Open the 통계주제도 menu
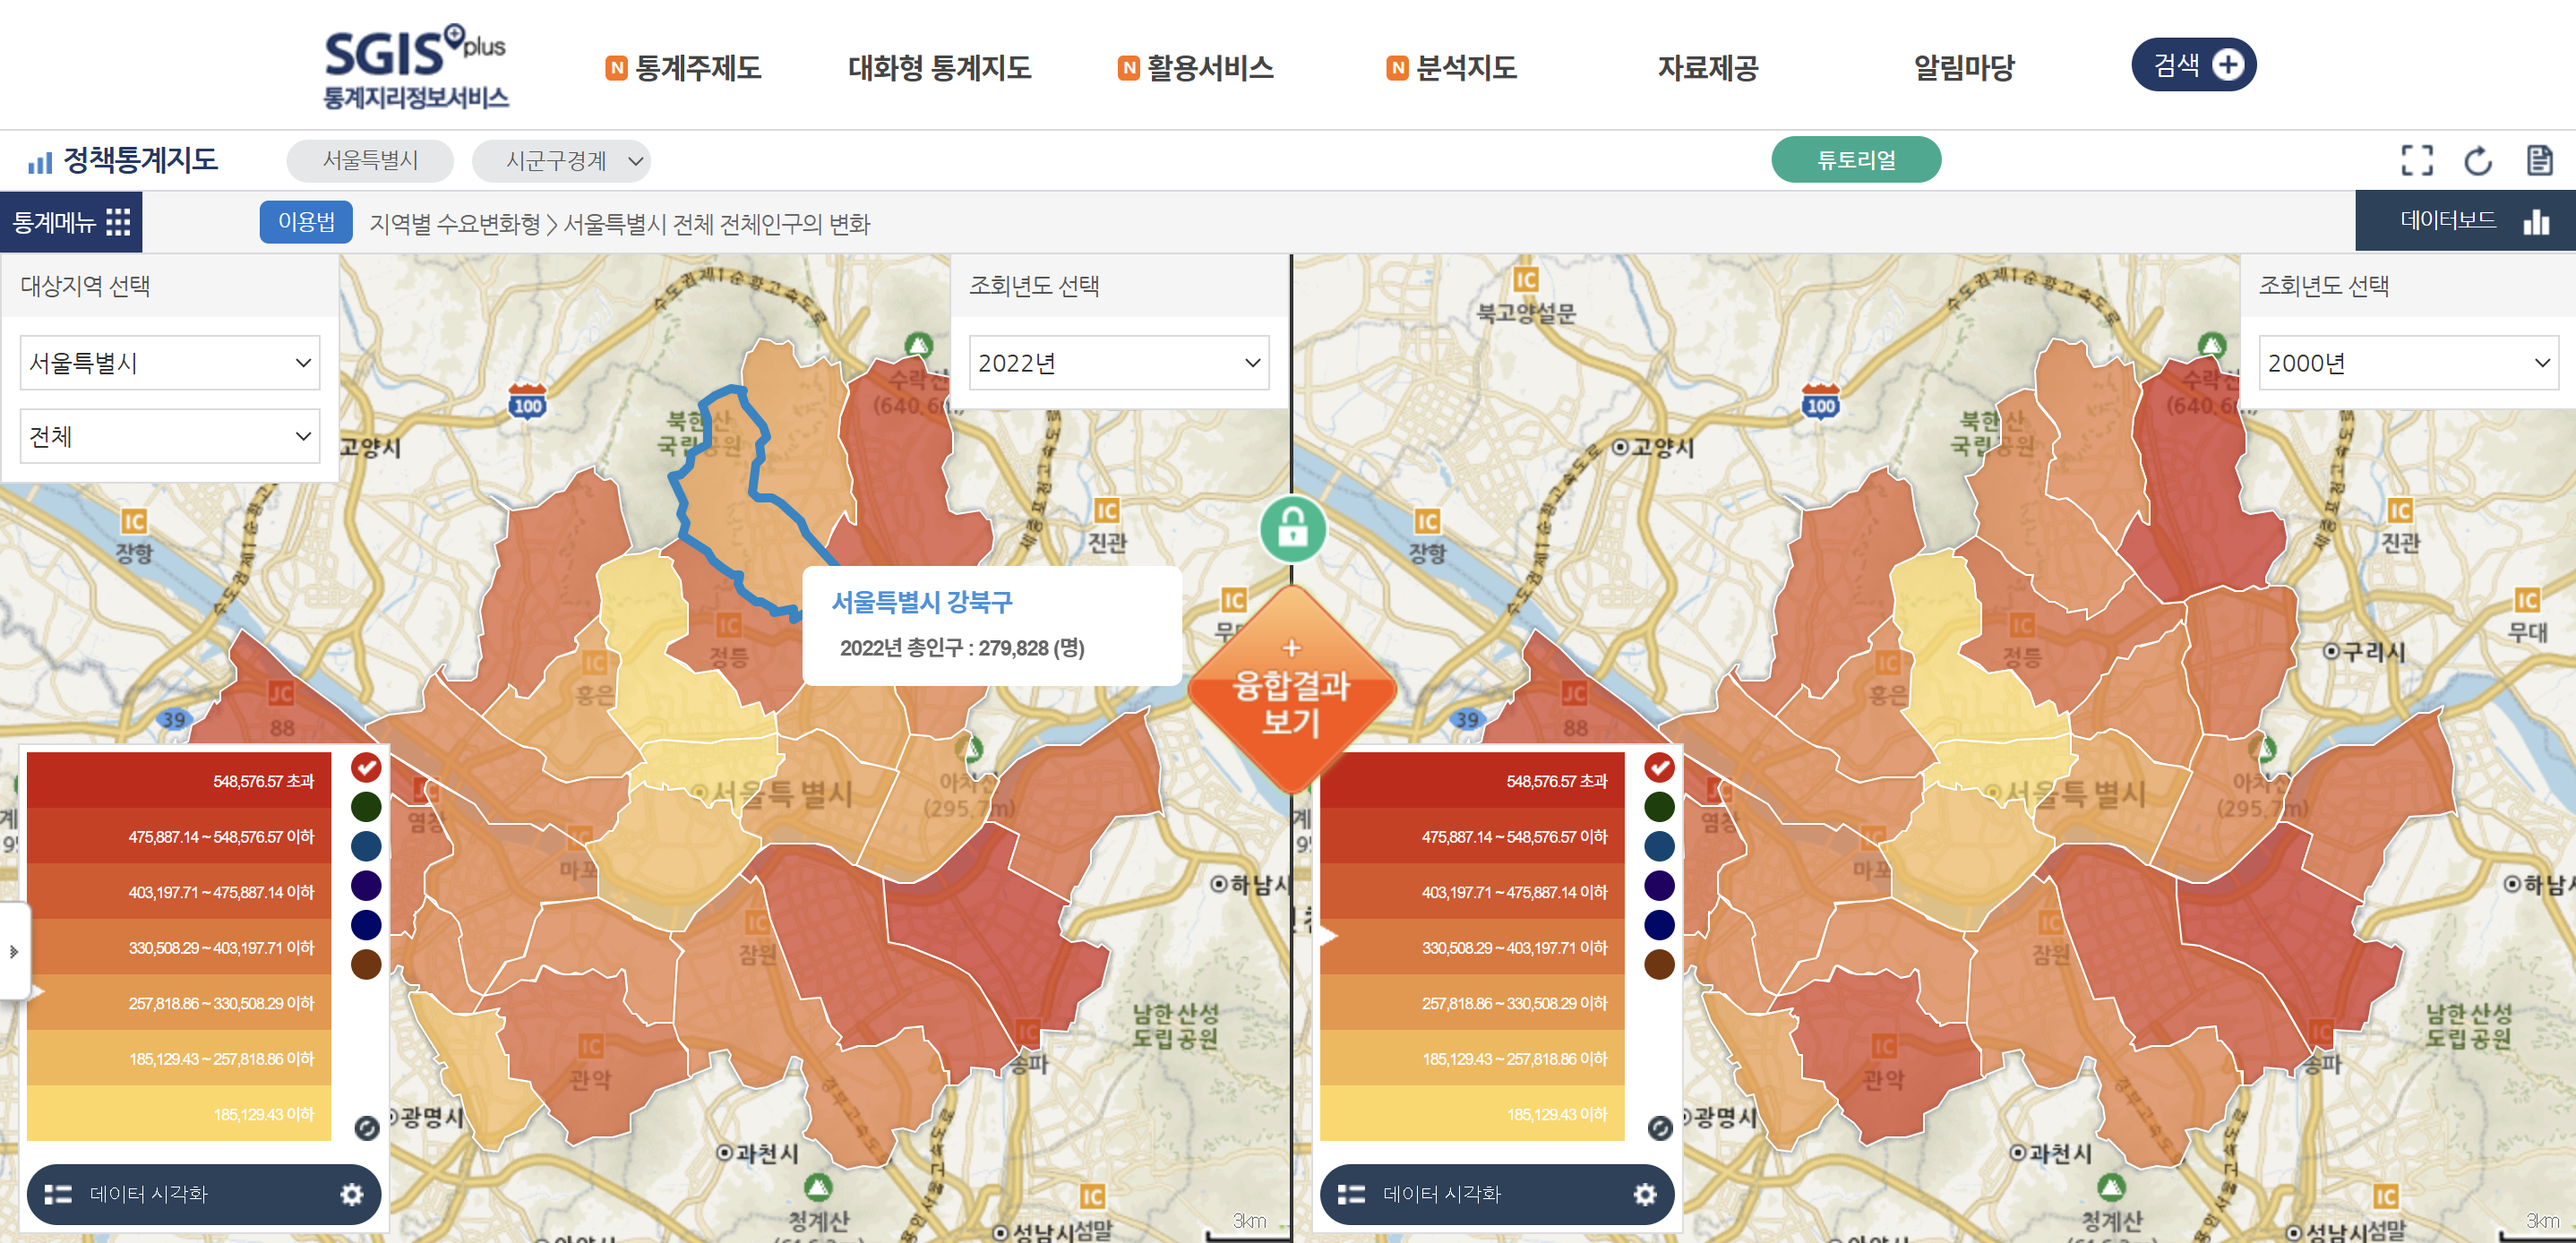 [x=697, y=68]
